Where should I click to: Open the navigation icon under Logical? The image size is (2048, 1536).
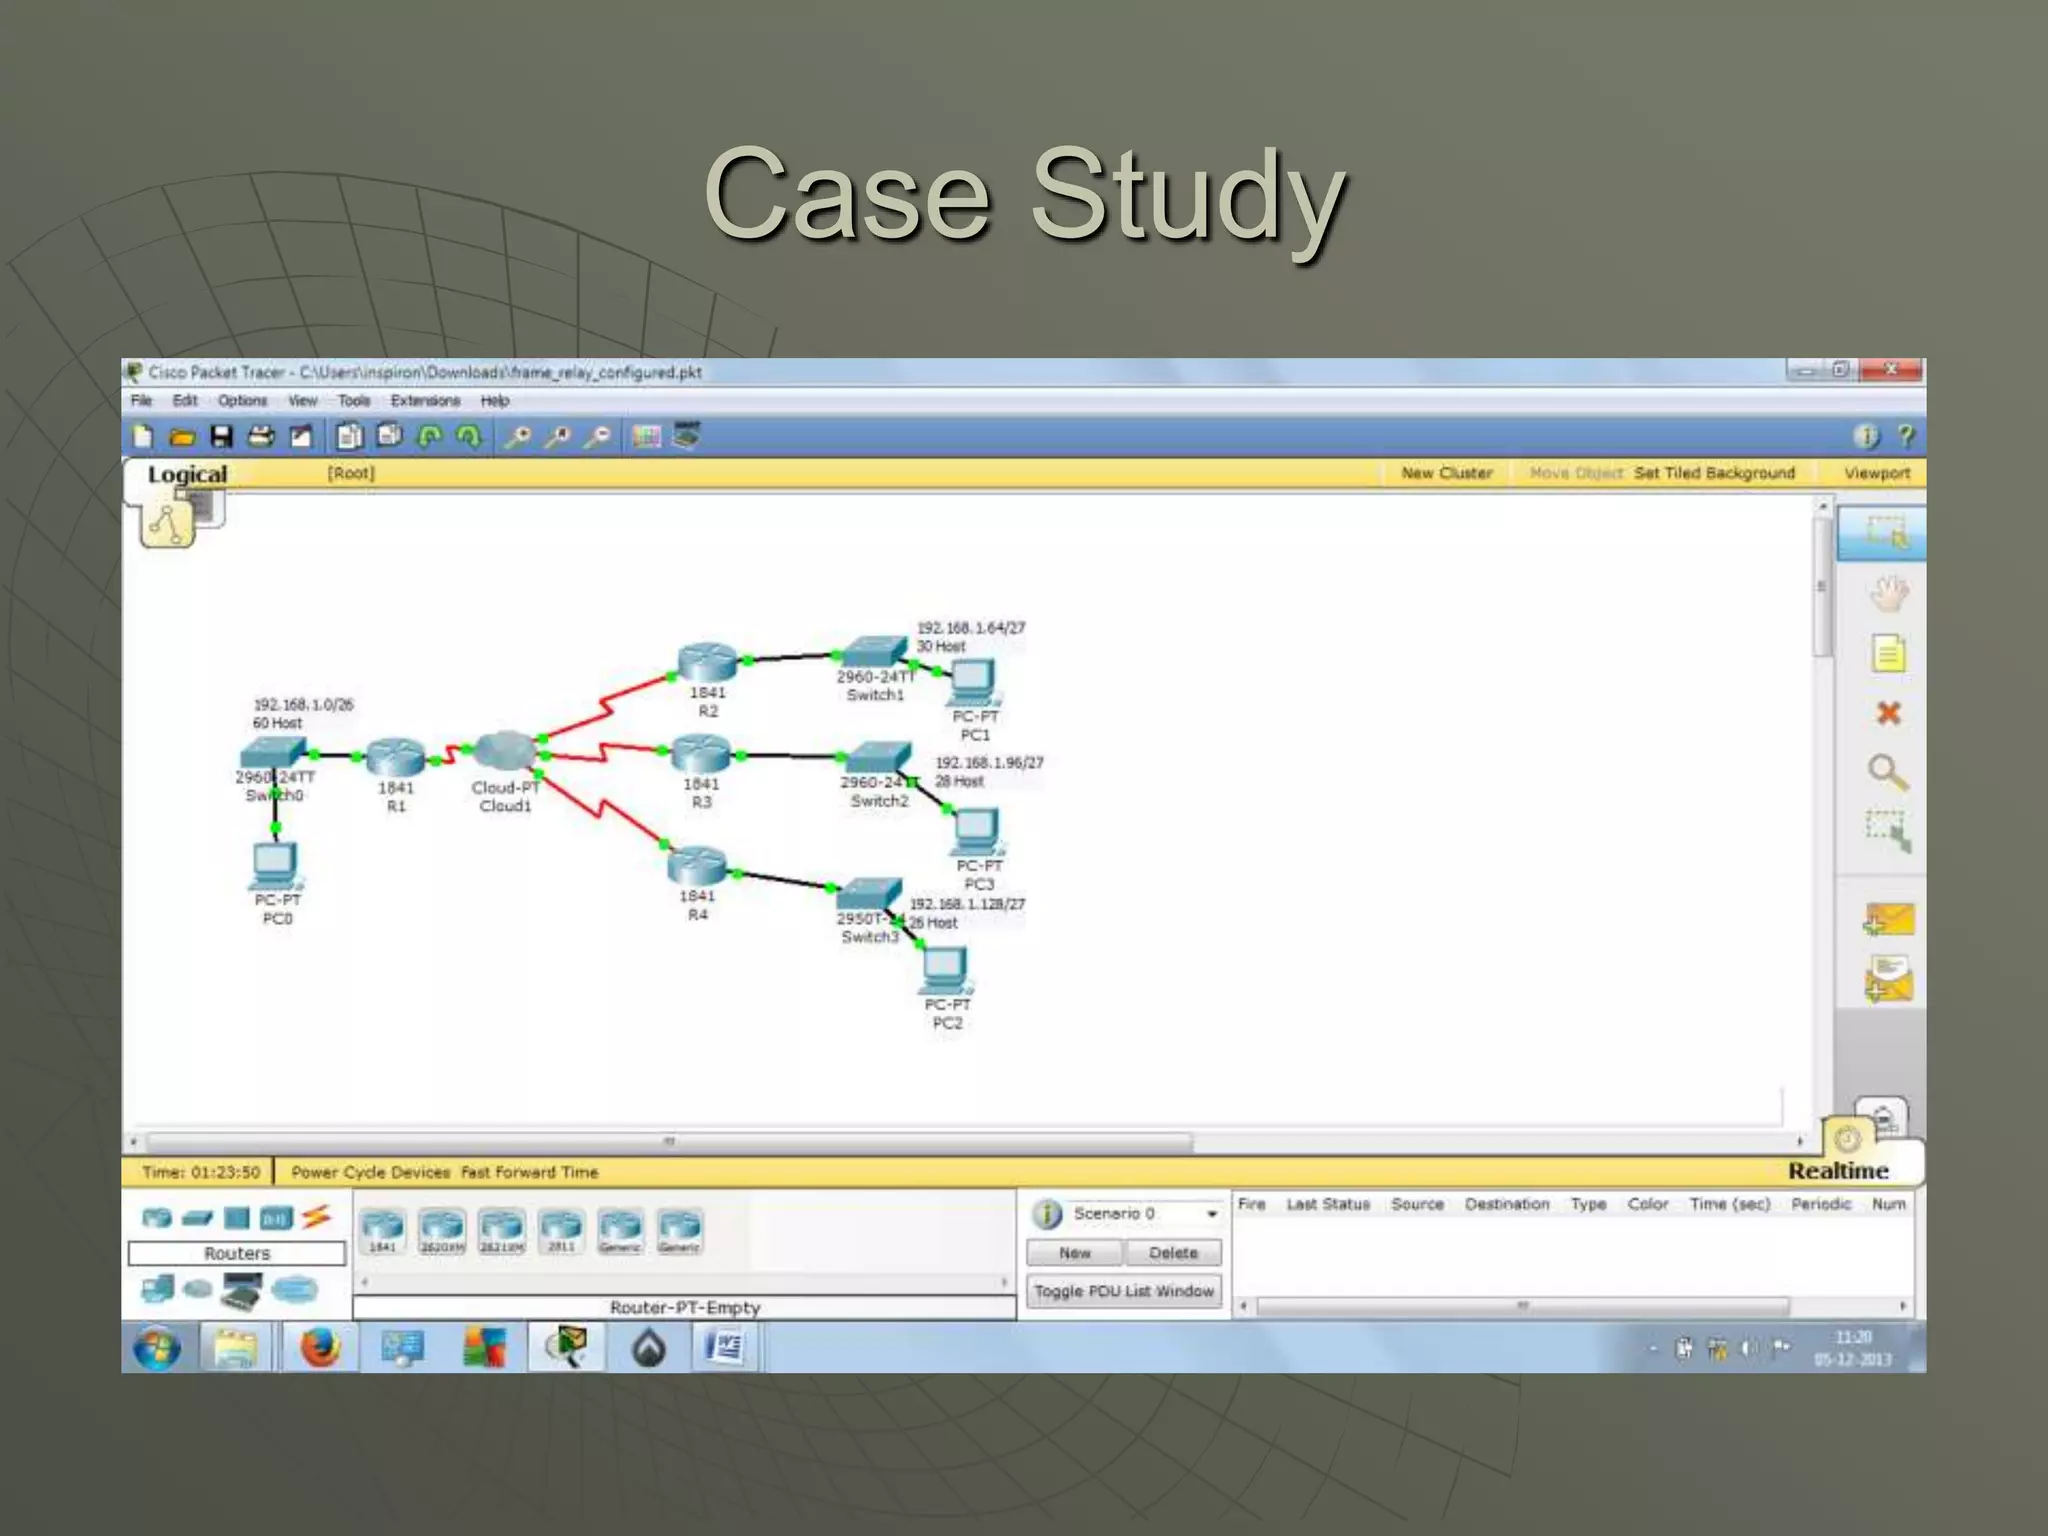pos(167,523)
